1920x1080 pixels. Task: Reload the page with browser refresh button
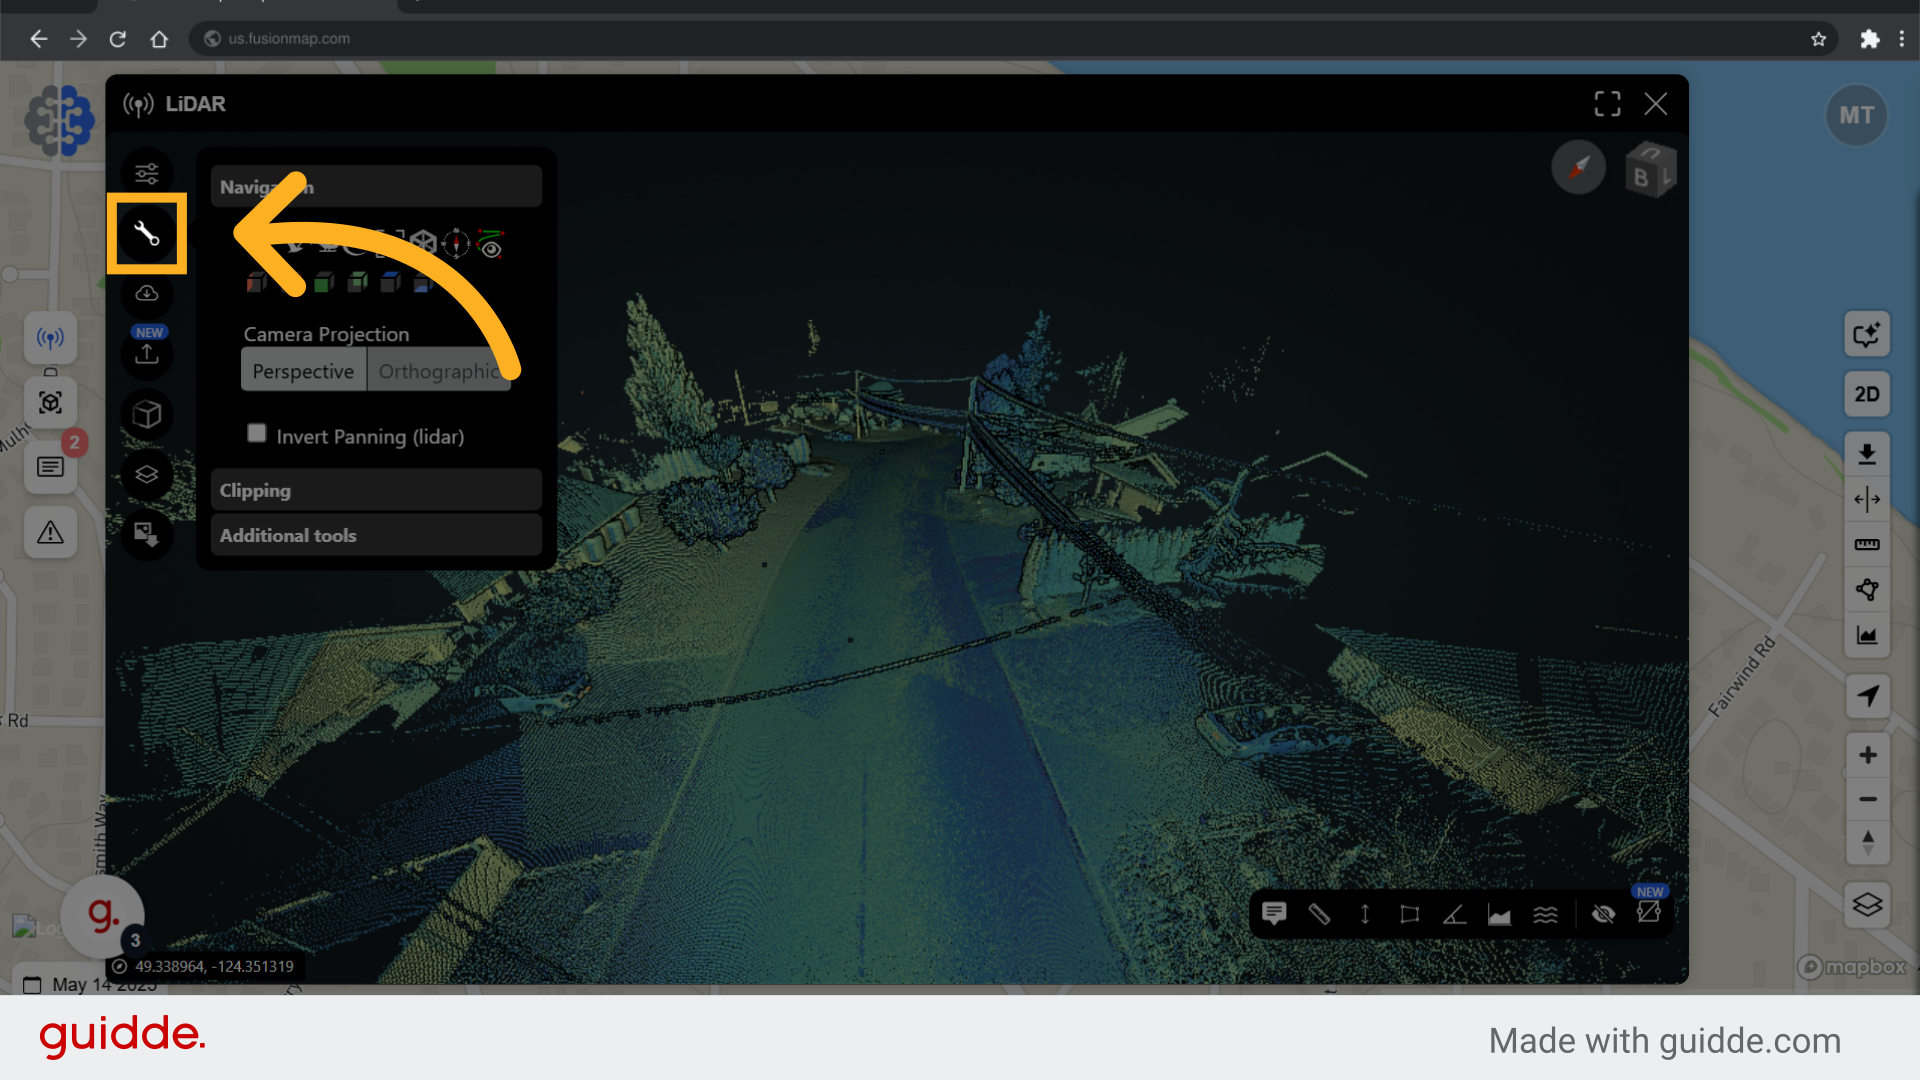118,39
